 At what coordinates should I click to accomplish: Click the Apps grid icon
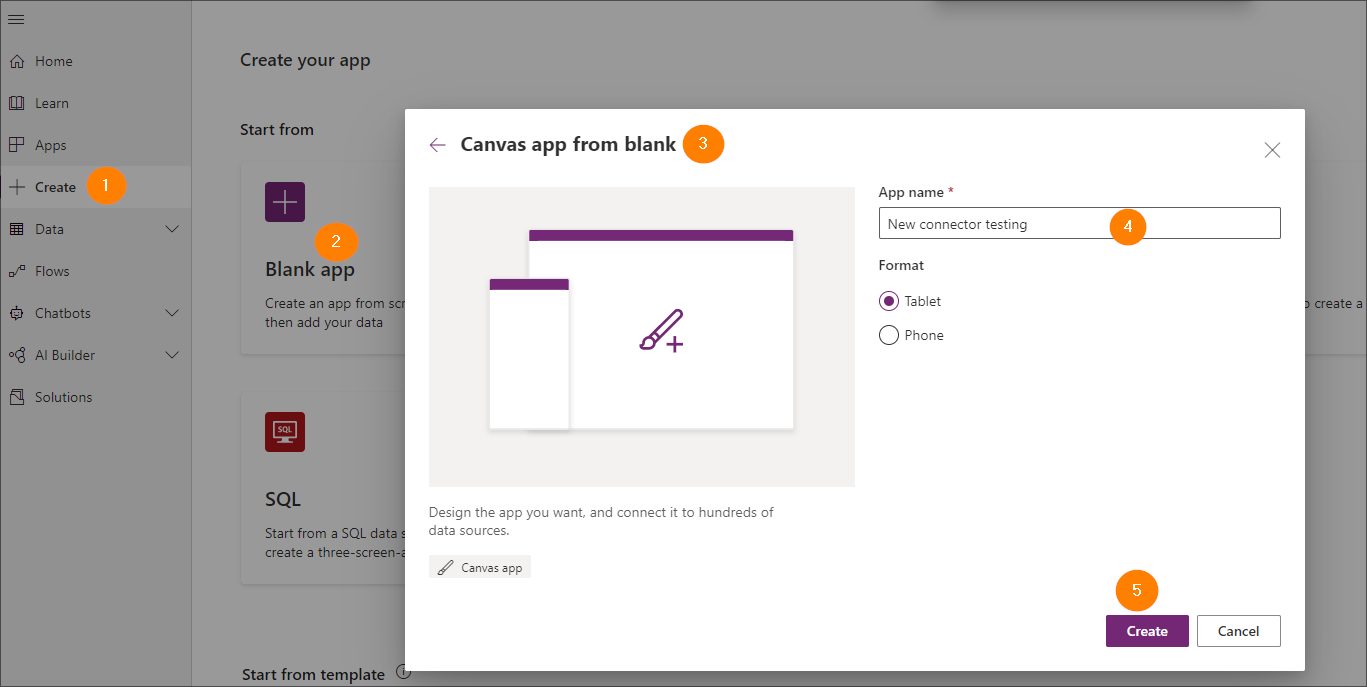coord(16,145)
